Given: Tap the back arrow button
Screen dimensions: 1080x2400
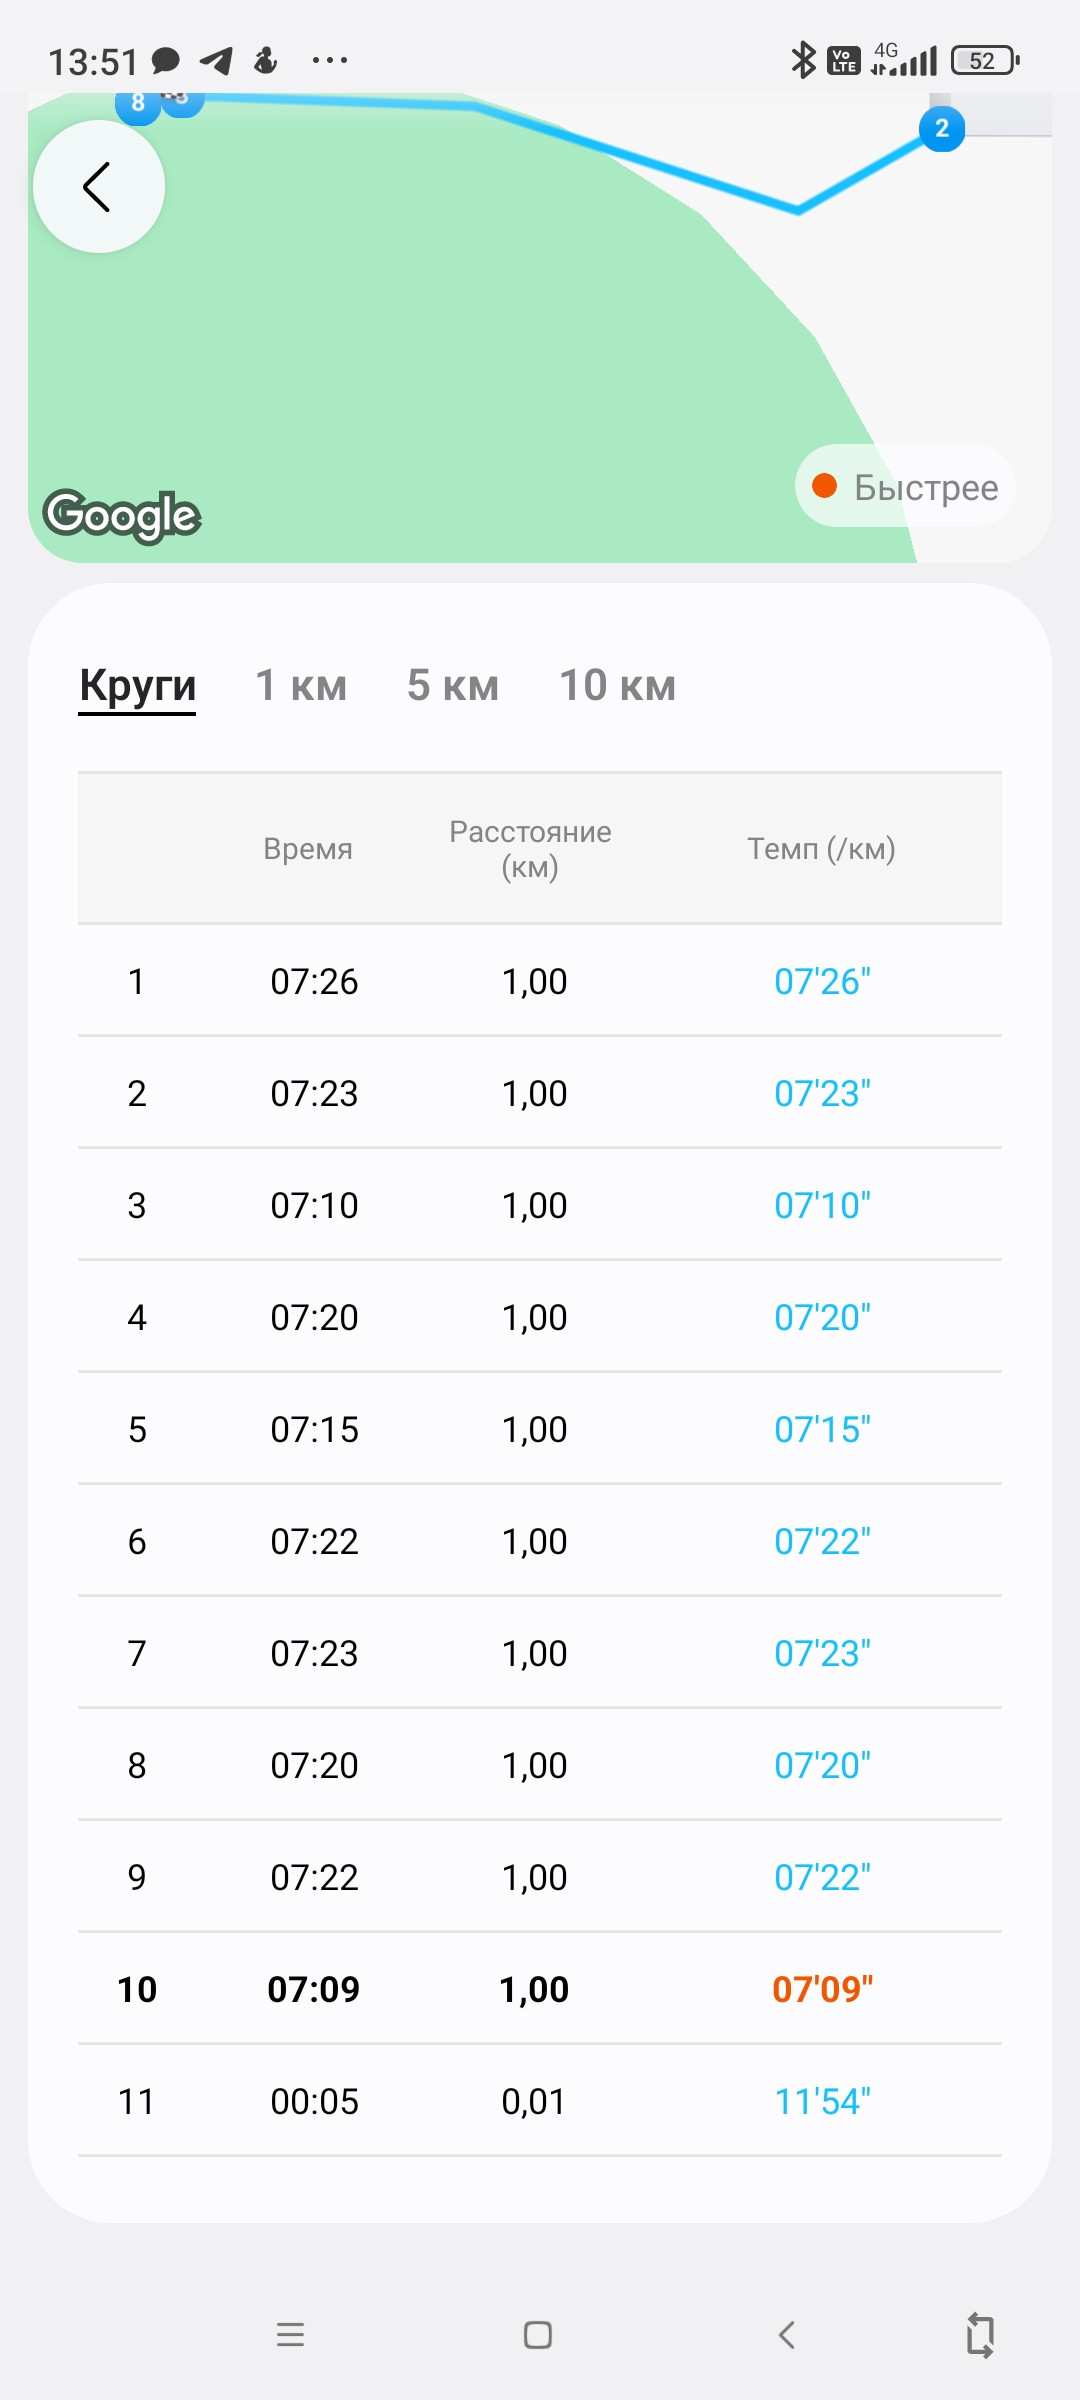Looking at the screenshot, I should point(98,187).
